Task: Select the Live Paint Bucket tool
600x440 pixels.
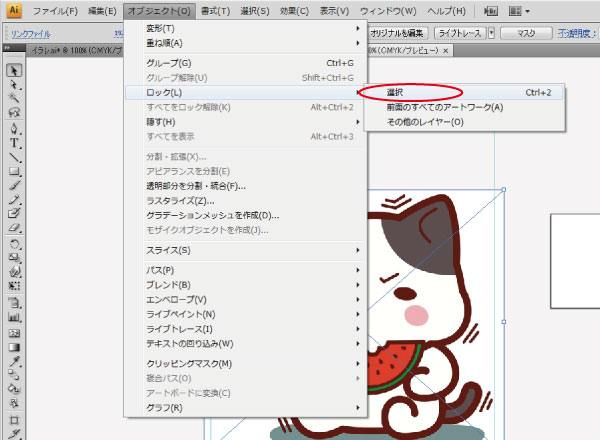Action: pos(14,389)
